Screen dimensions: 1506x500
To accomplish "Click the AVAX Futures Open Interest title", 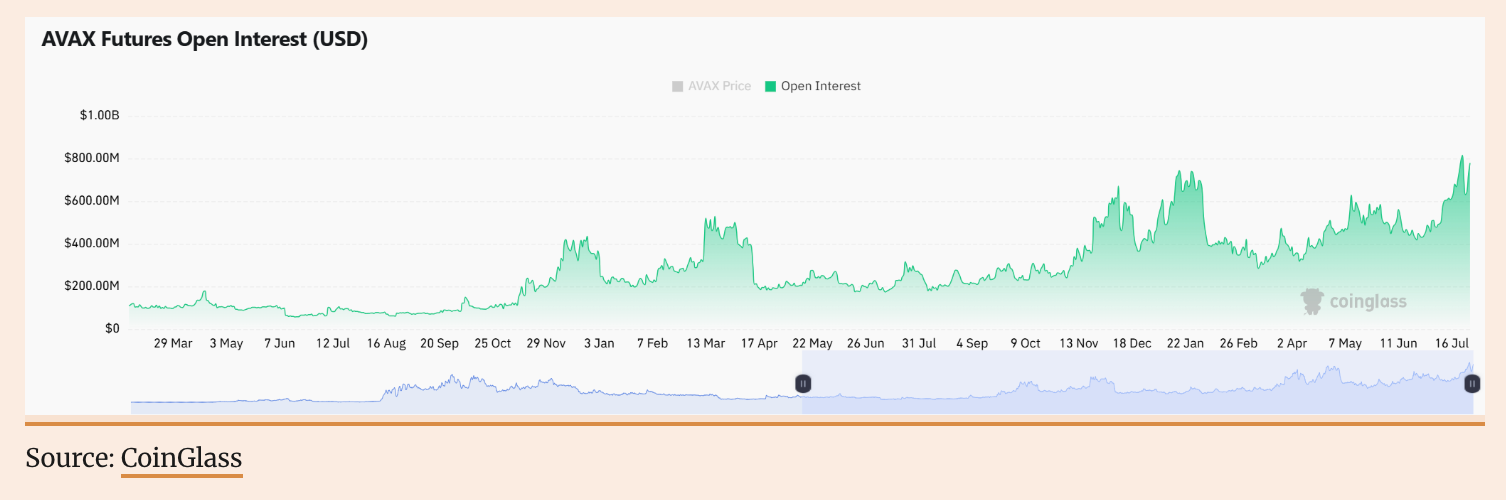I will pyautogui.click(x=204, y=40).
